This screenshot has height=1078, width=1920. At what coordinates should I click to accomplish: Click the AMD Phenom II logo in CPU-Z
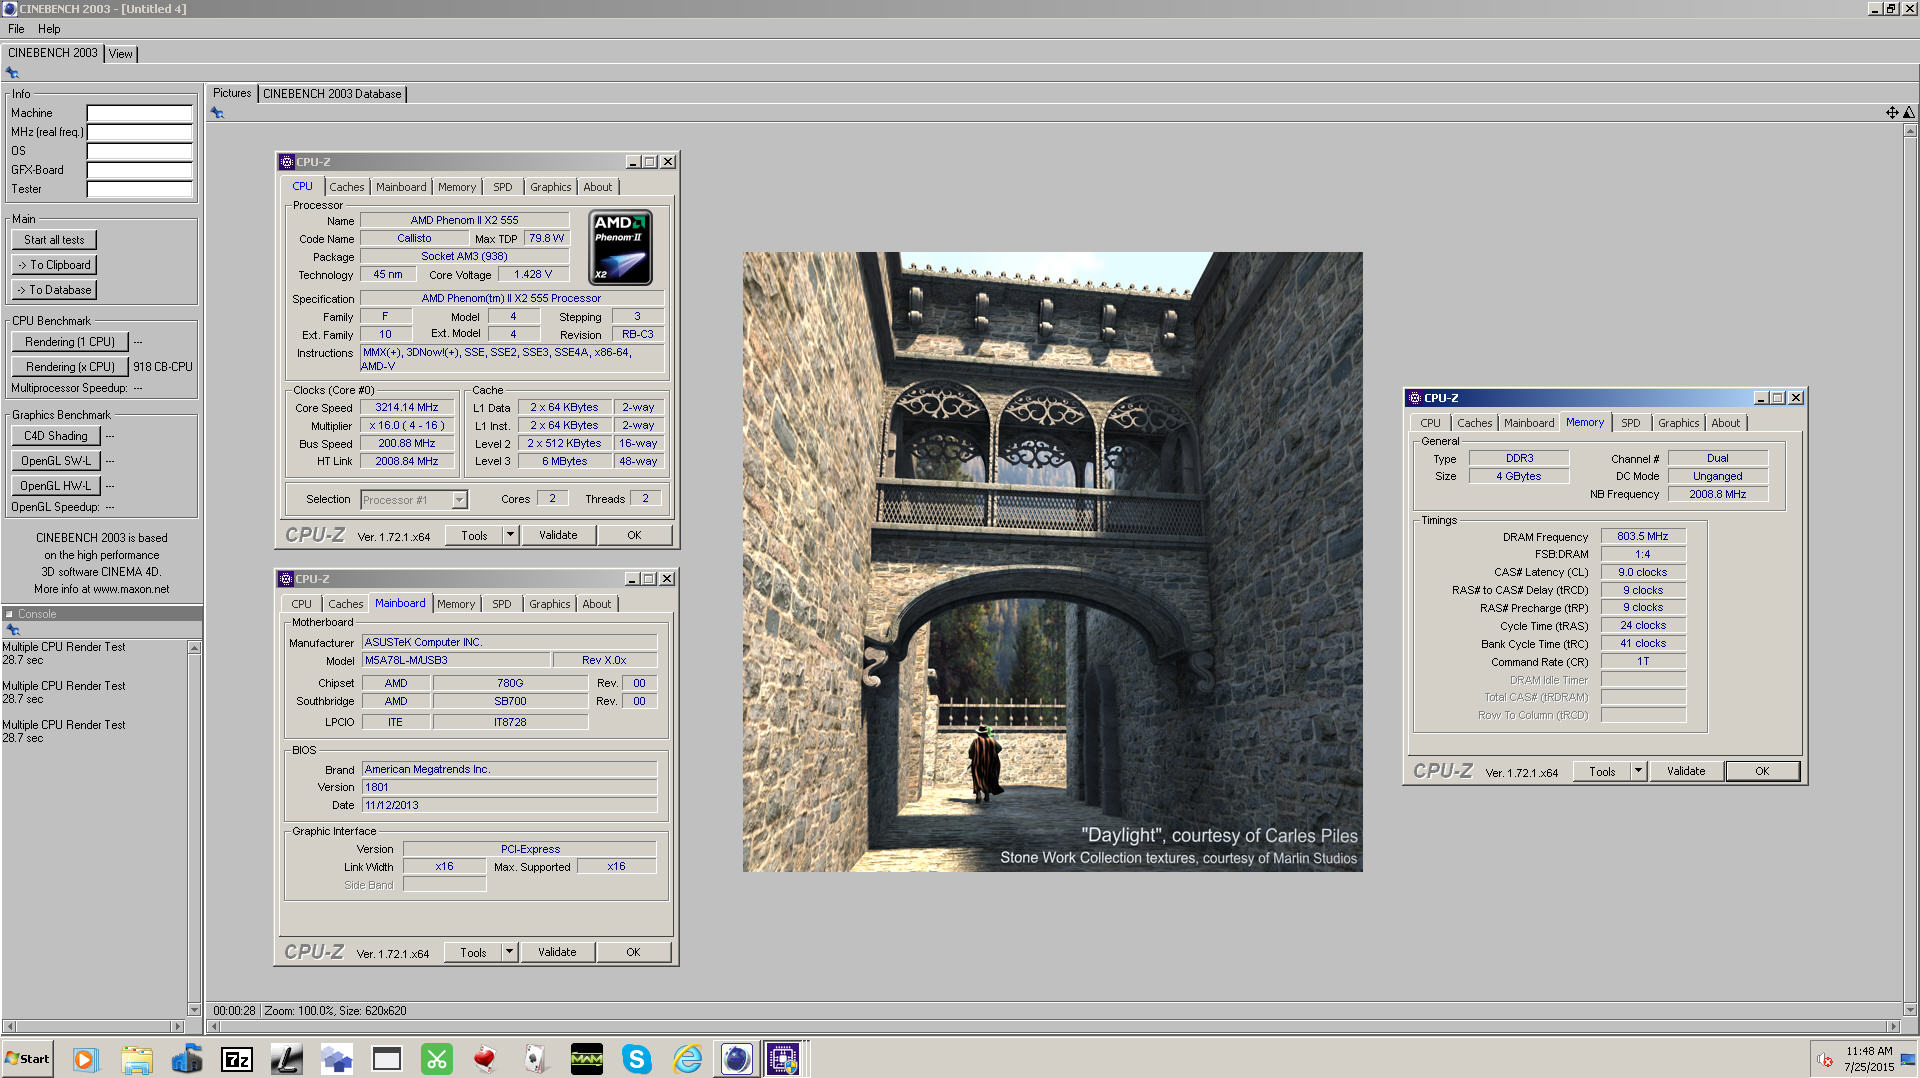tap(621, 247)
